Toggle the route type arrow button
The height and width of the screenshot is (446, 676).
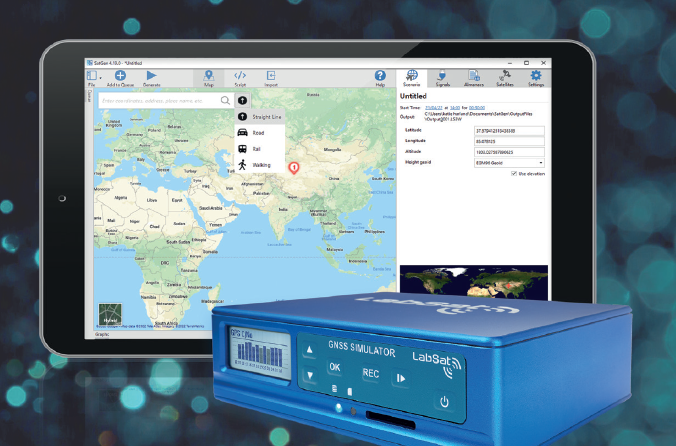click(242, 100)
